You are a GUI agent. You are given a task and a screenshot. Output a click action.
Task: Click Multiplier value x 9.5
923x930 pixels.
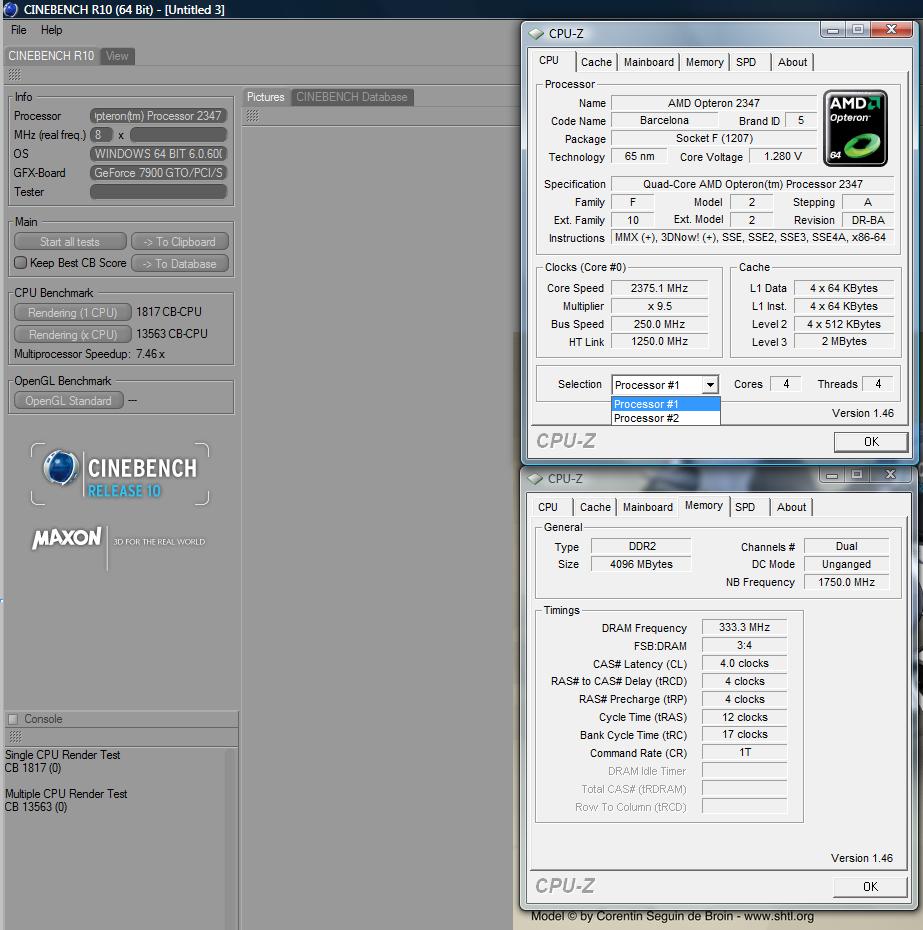pyautogui.click(x=659, y=307)
